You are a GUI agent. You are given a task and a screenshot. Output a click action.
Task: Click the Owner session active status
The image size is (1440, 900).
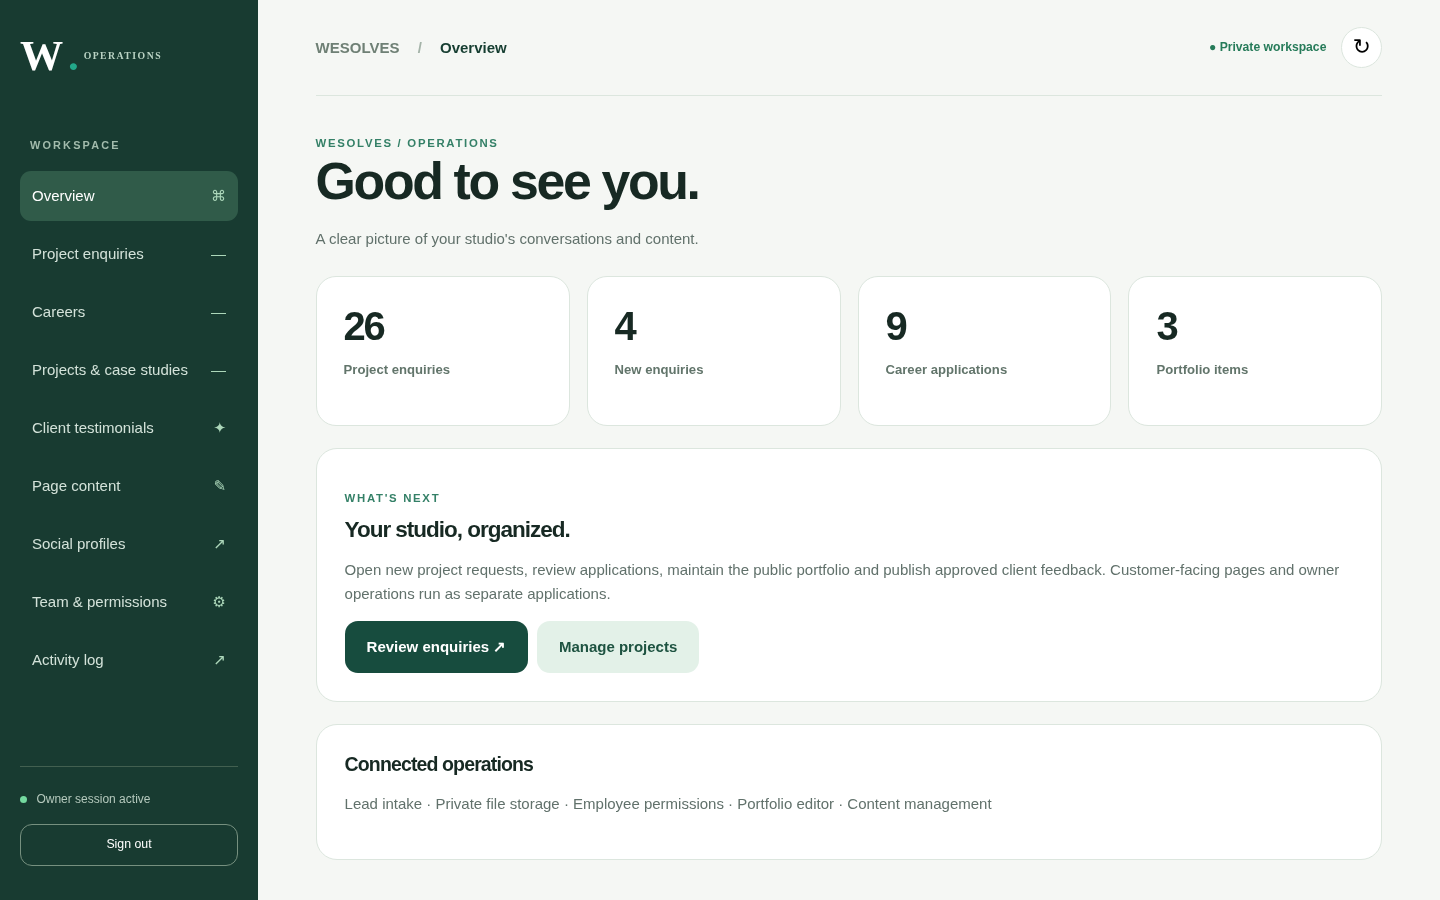[85, 799]
